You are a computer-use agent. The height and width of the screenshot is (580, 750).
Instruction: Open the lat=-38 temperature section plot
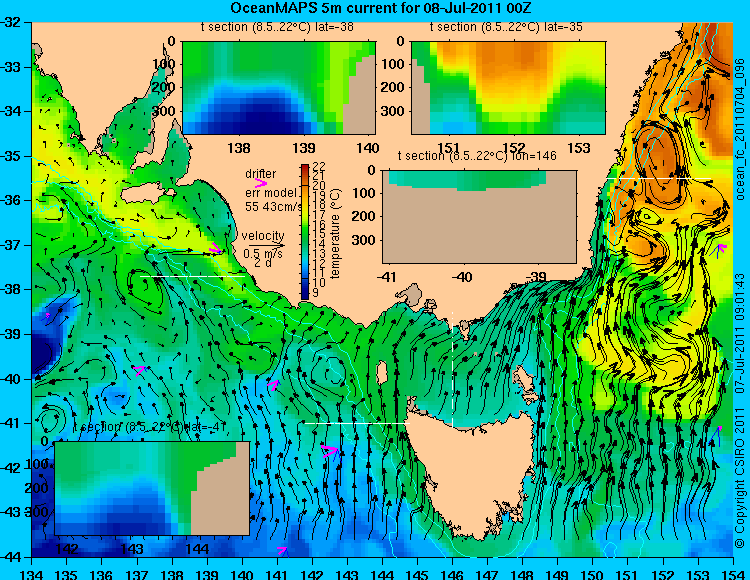(x=279, y=88)
